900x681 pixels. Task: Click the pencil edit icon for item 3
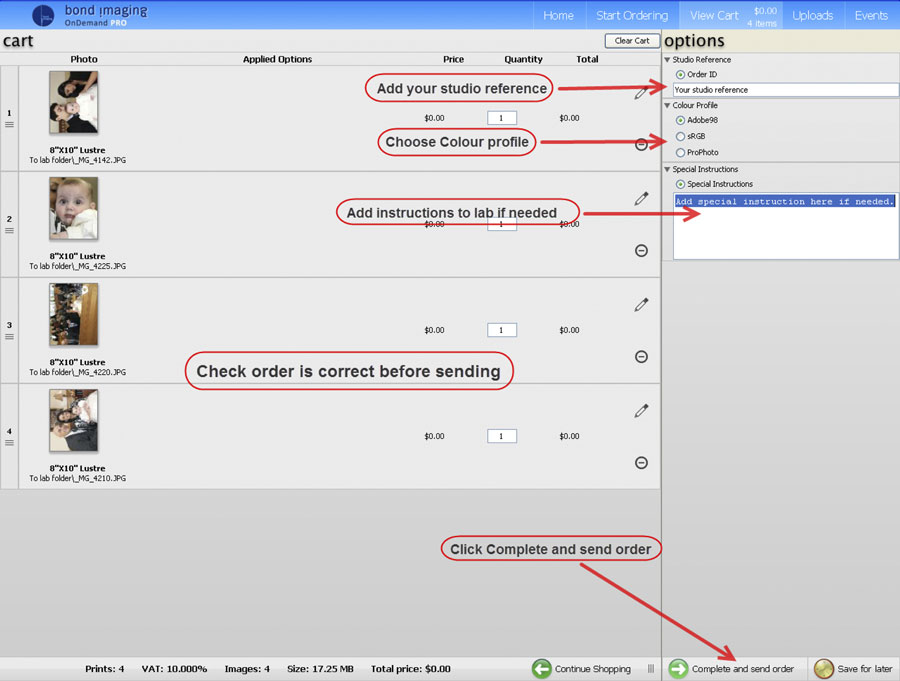pyautogui.click(x=642, y=304)
